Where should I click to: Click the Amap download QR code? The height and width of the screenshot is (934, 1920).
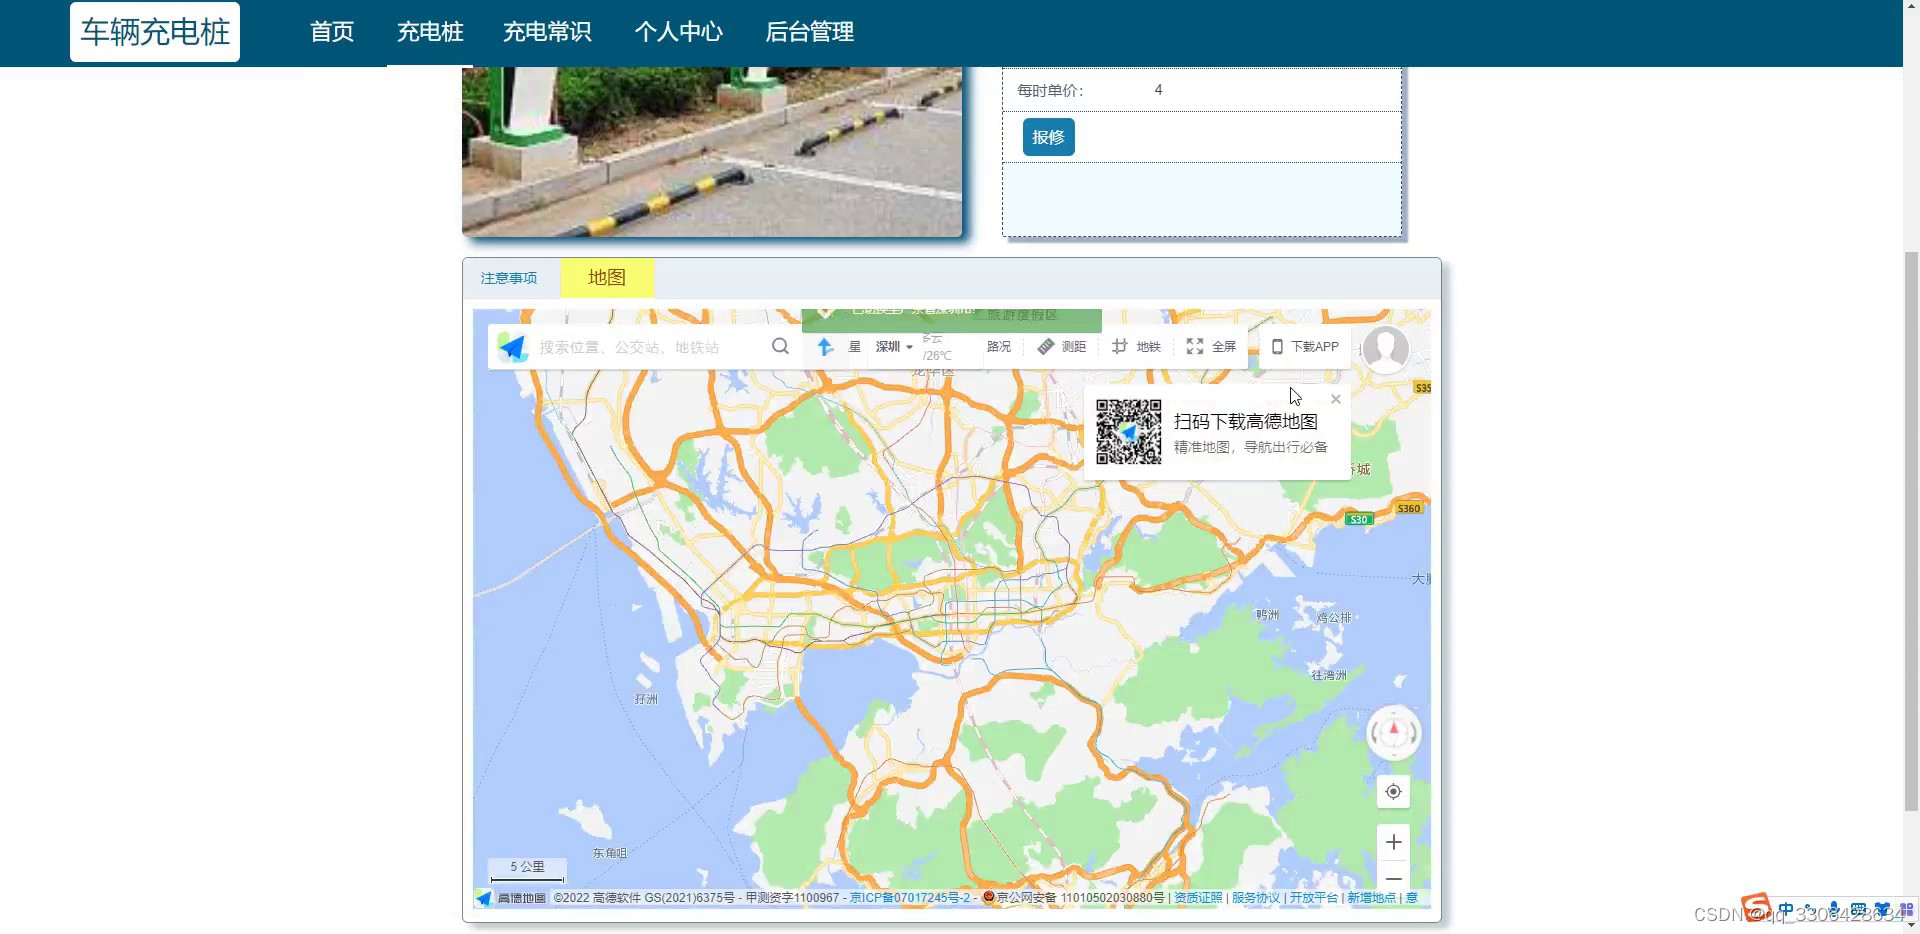pos(1128,432)
